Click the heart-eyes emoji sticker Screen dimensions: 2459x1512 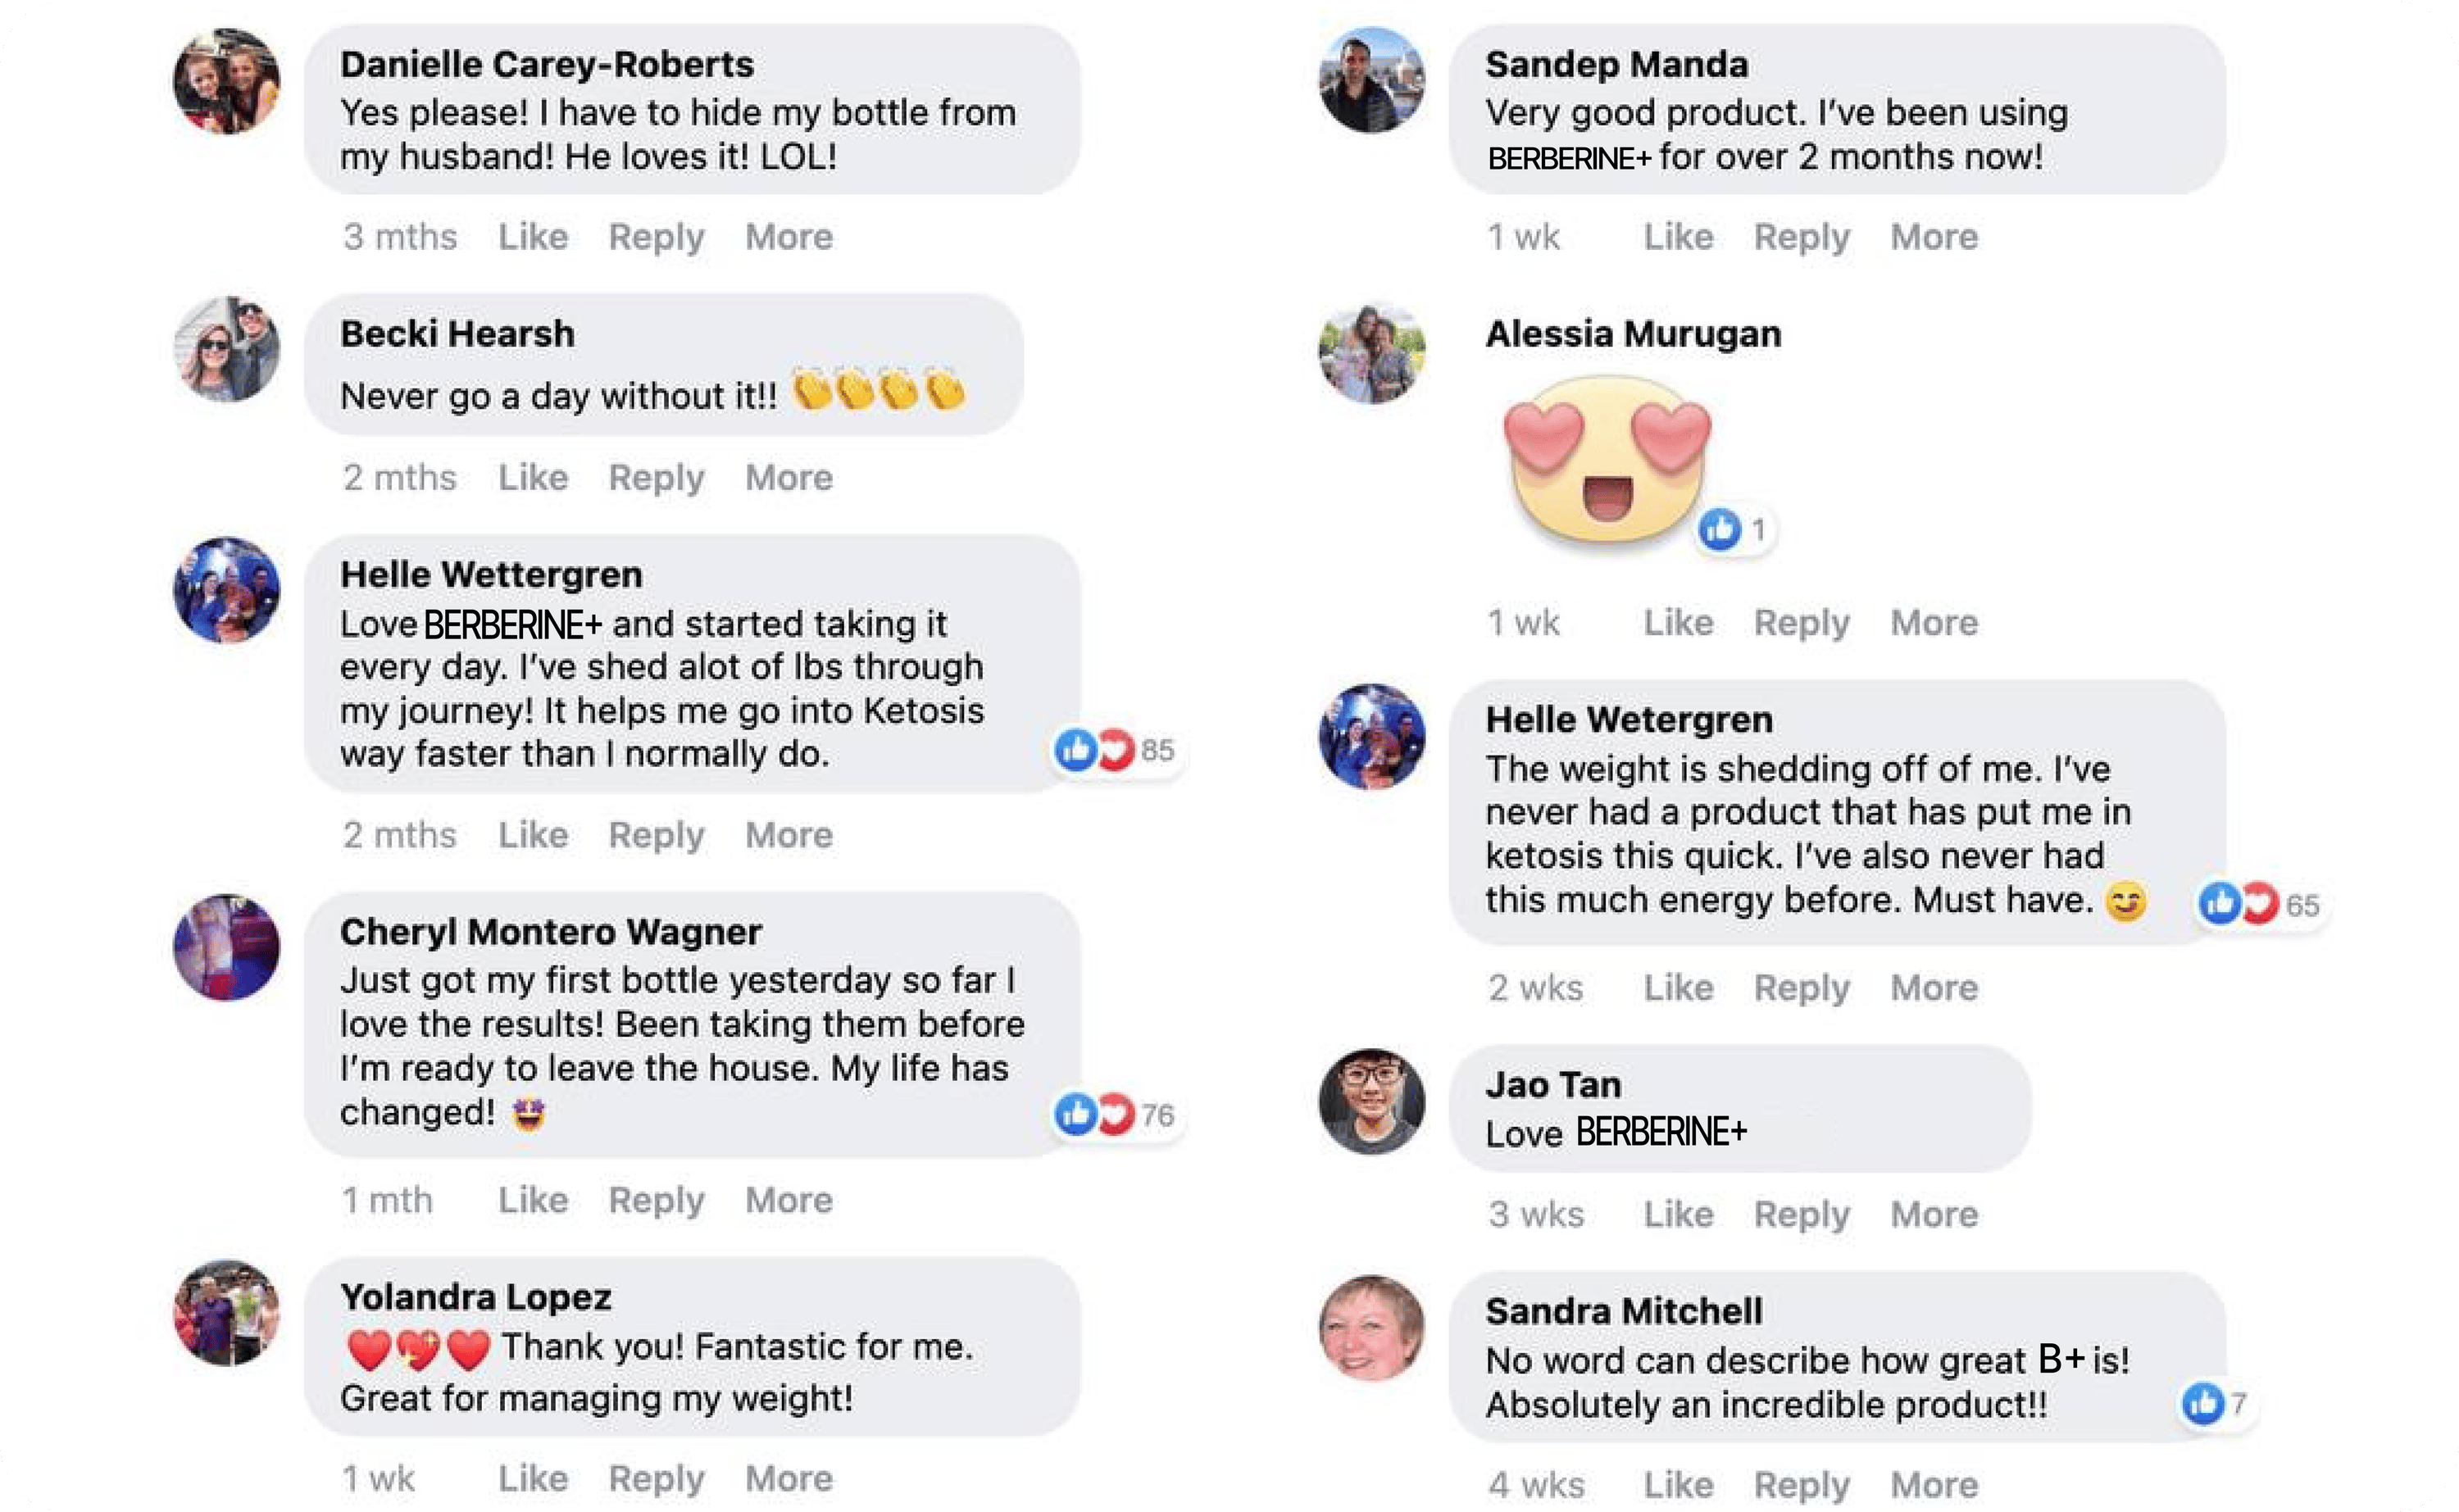(x=1606, y=458)
